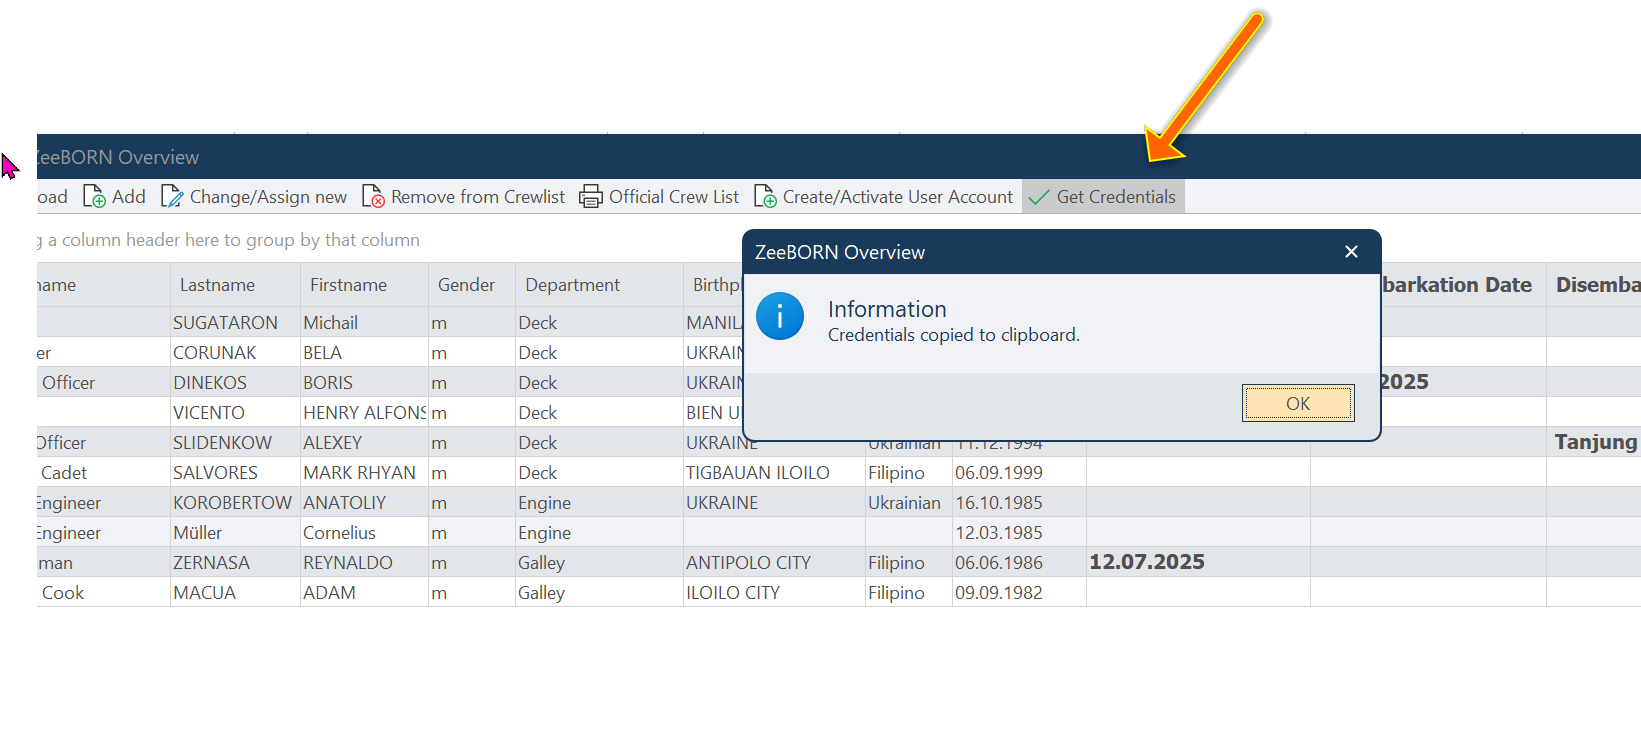Click firstname BELA cell
The width and height of the screenshot is (1641, 749).
[364, 353]
